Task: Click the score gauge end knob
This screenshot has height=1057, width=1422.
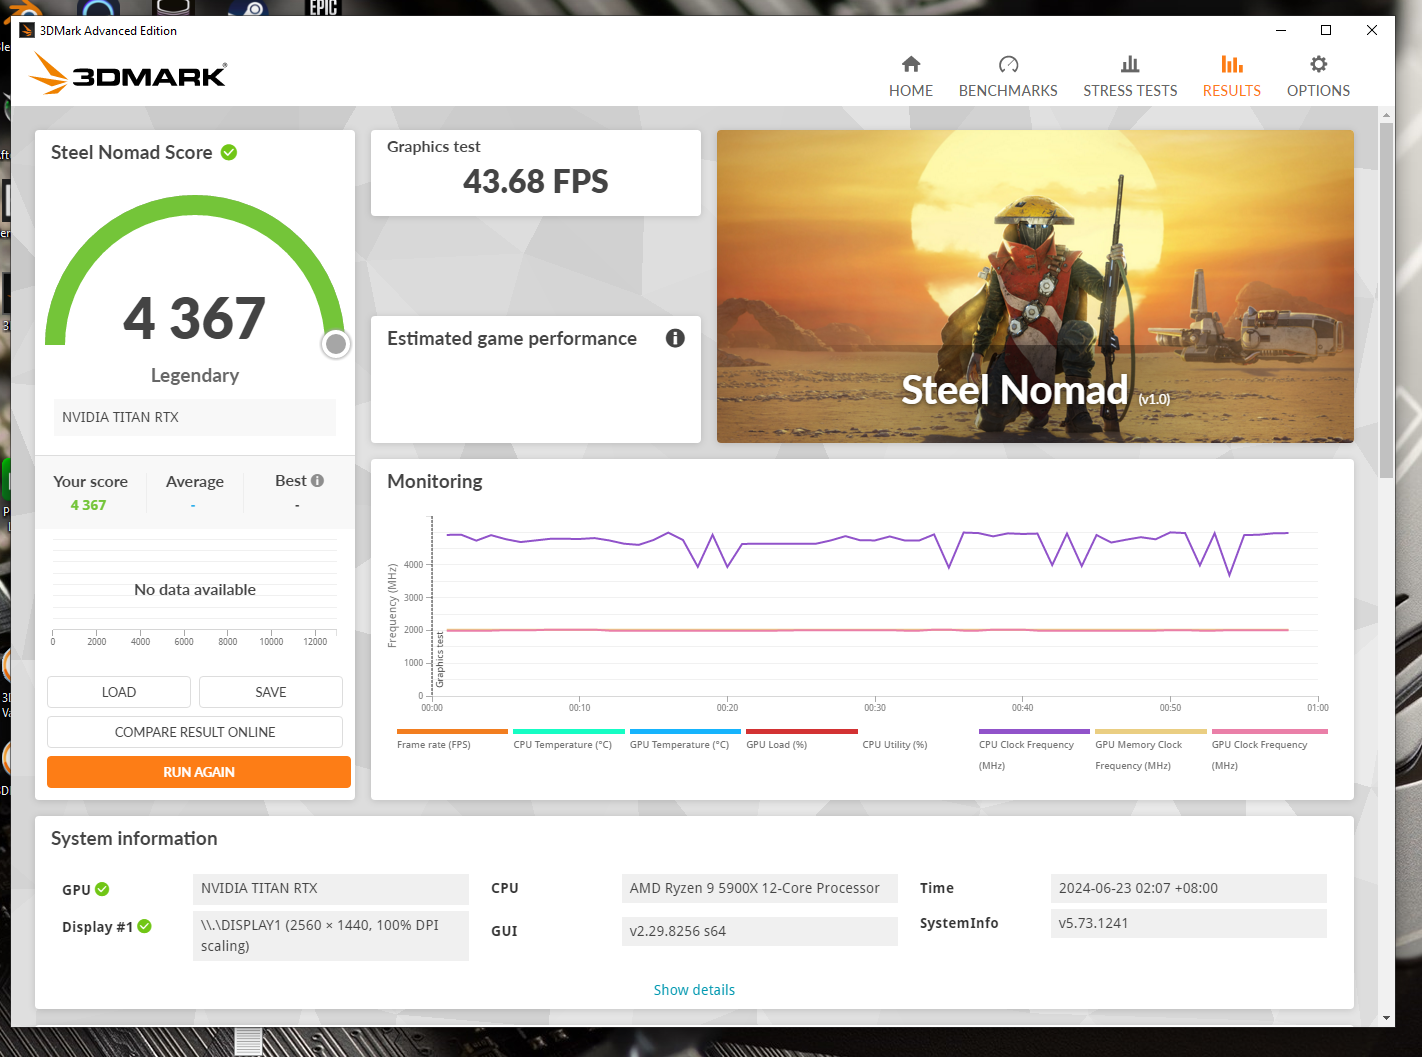Action: [336, 344]
